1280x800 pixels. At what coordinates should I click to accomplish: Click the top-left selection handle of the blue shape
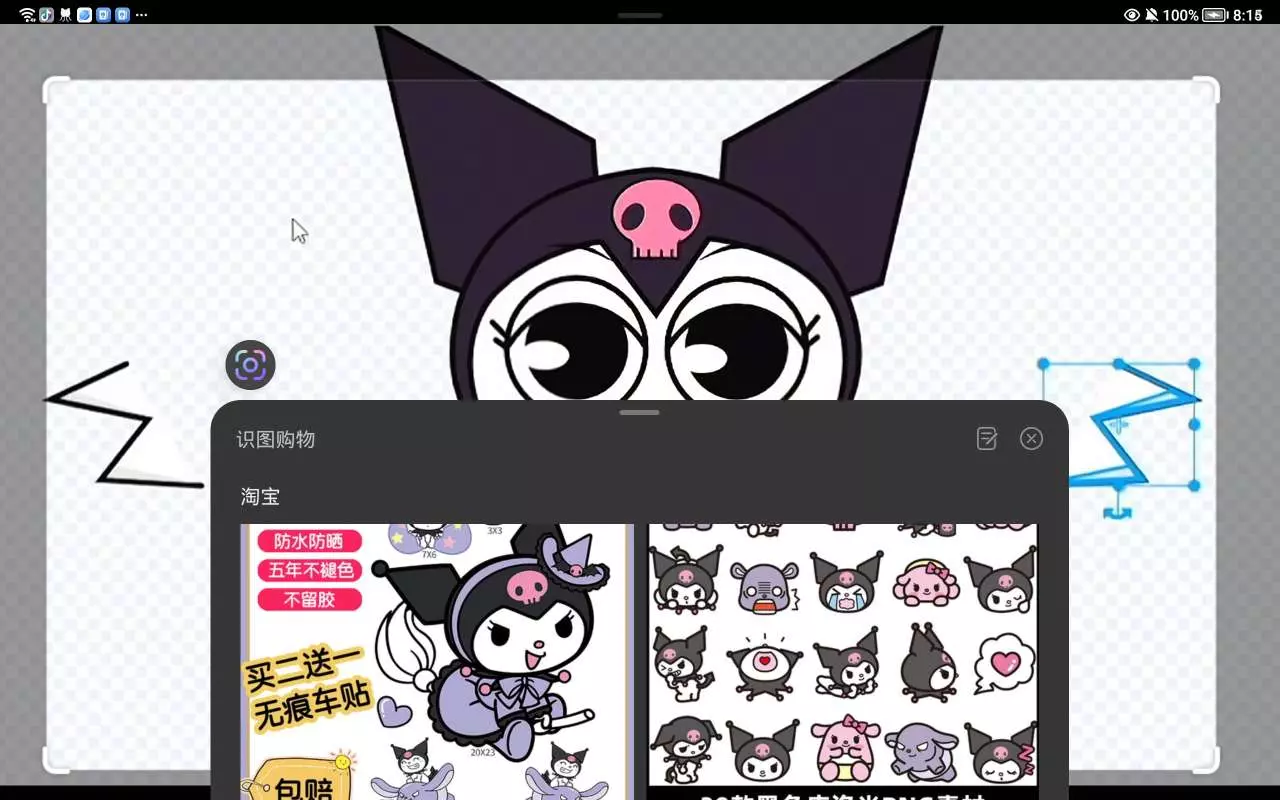pos(1043,364)
